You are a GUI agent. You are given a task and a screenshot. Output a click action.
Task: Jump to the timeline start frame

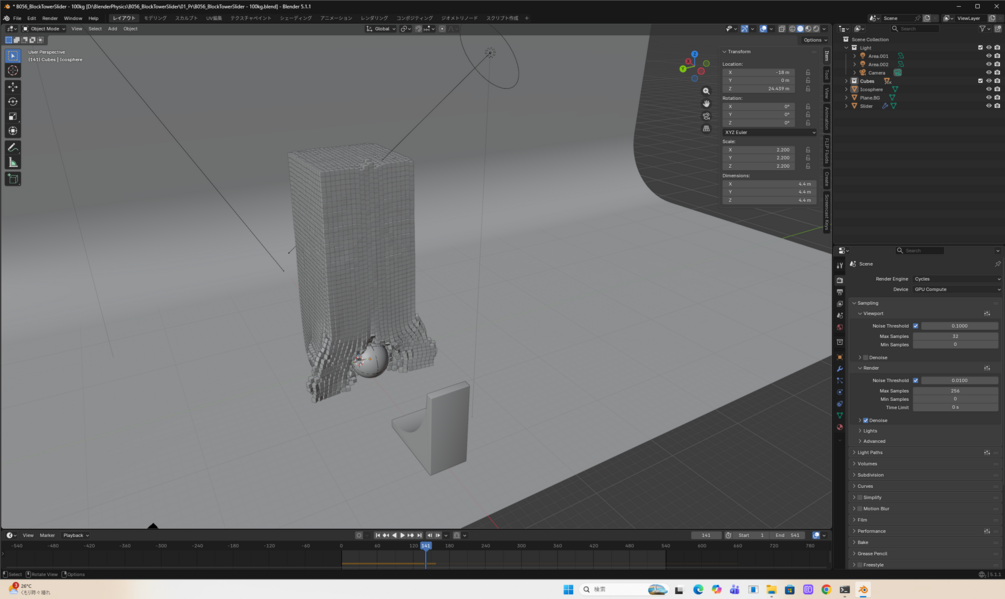point(378,535)
